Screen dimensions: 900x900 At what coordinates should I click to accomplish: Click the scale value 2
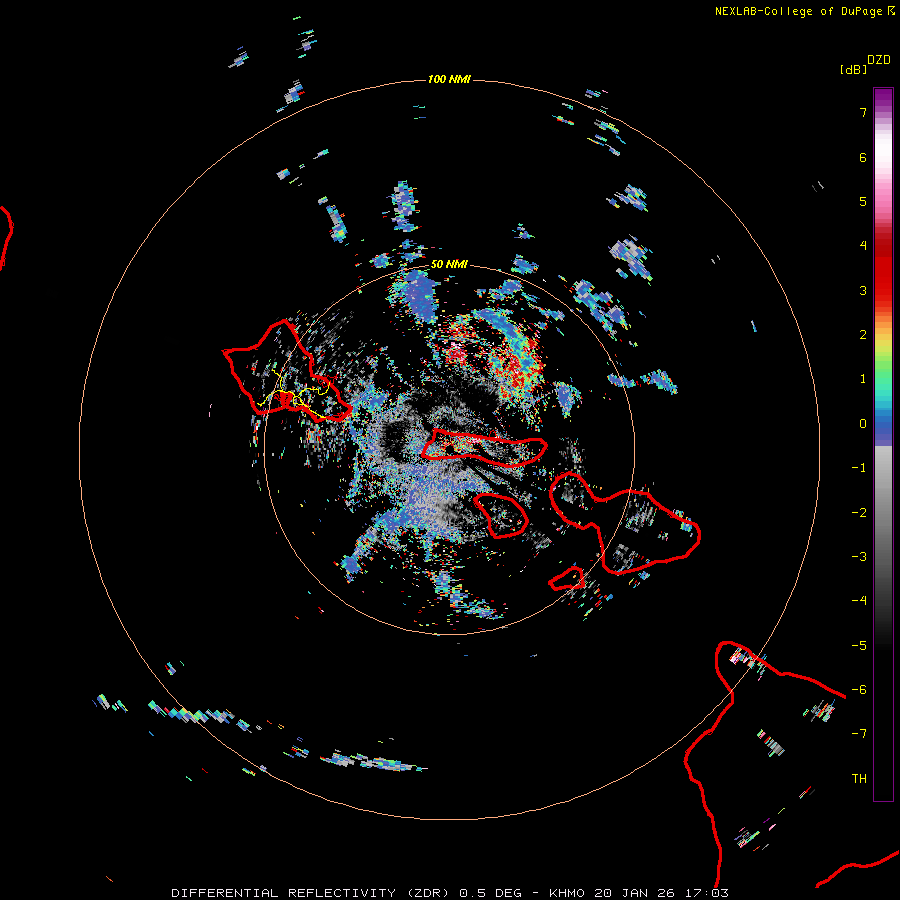point(863,335)
